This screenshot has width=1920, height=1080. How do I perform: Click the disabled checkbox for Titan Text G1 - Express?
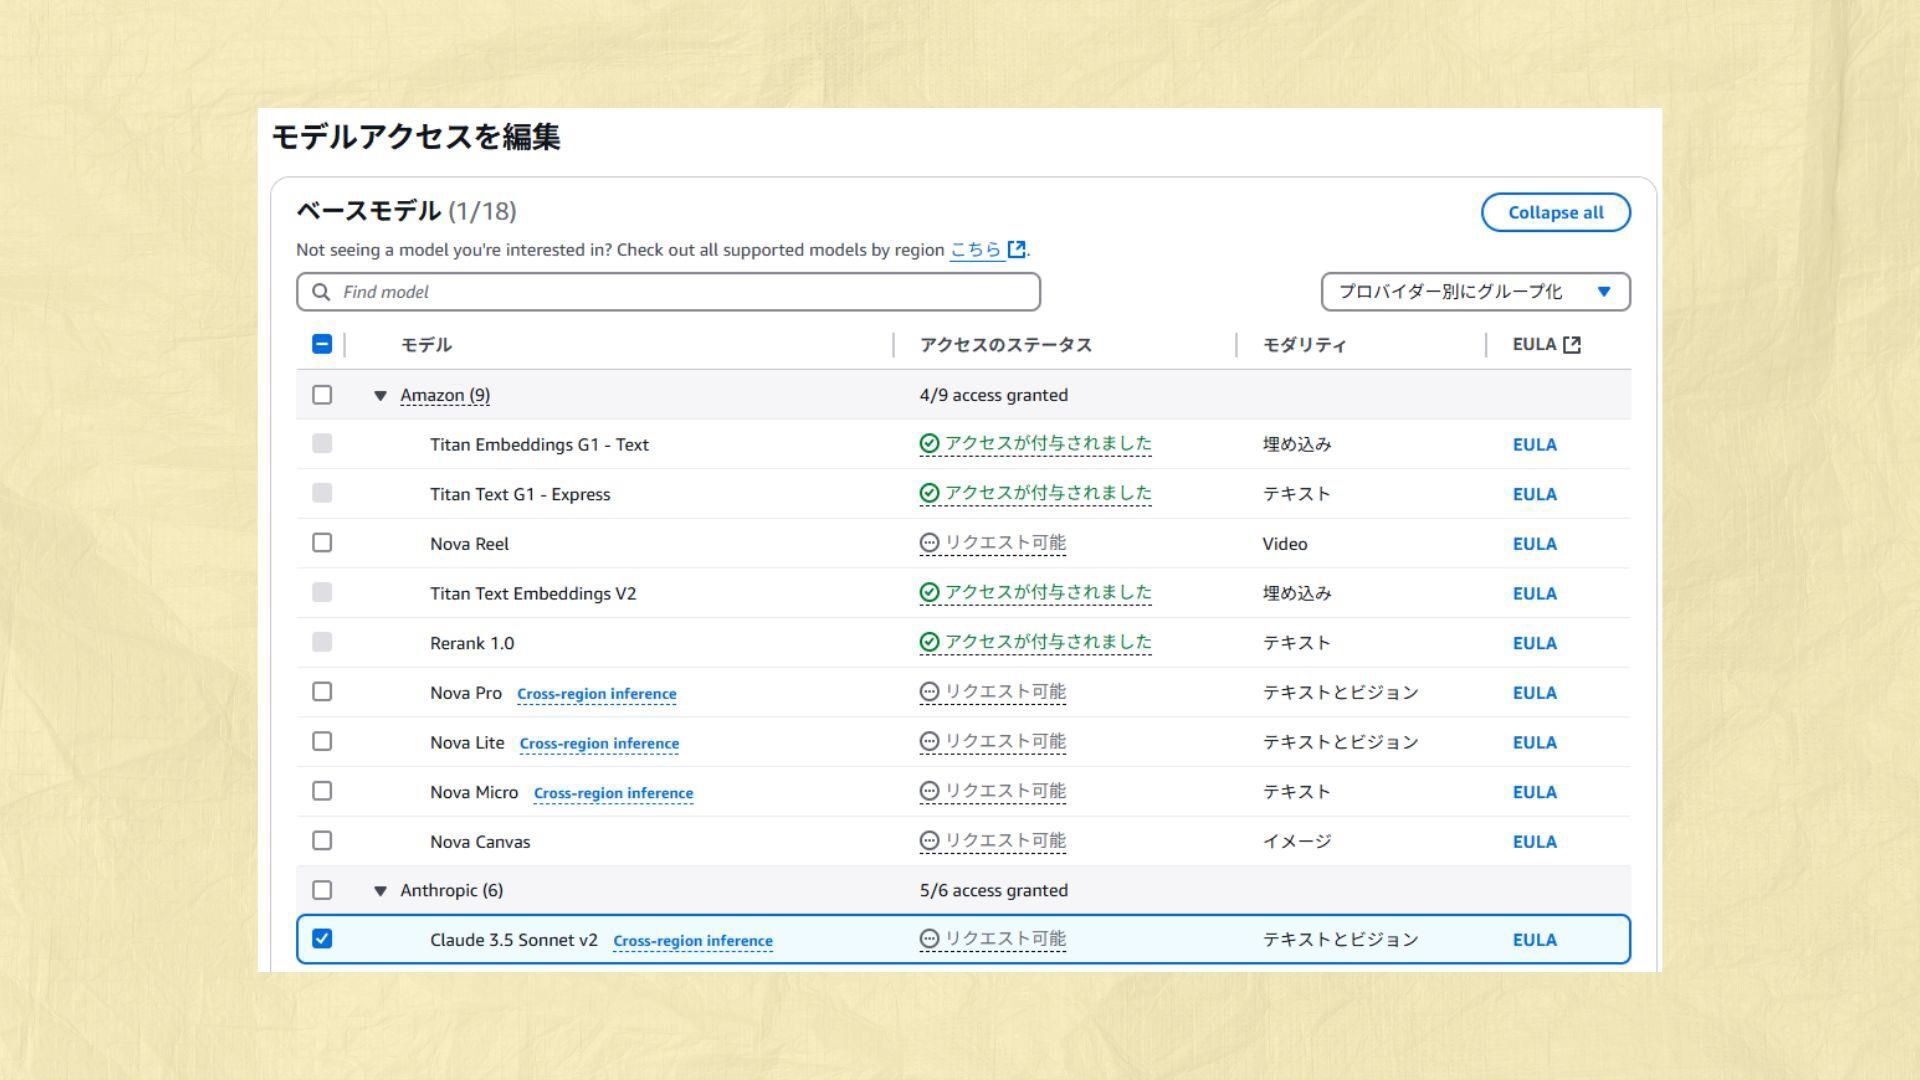[x=322, y=493]
